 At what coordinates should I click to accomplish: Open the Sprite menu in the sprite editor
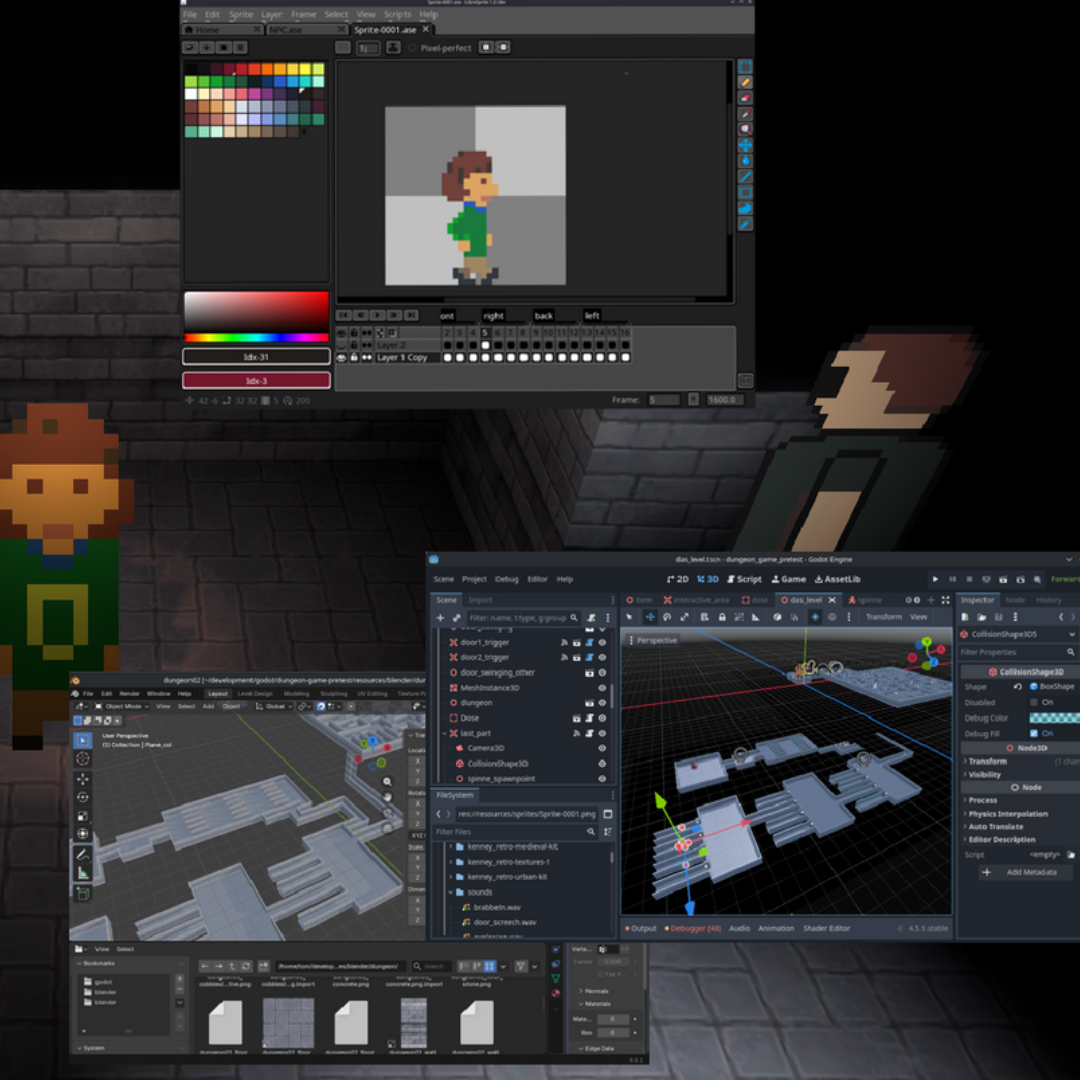coord(241,15)
